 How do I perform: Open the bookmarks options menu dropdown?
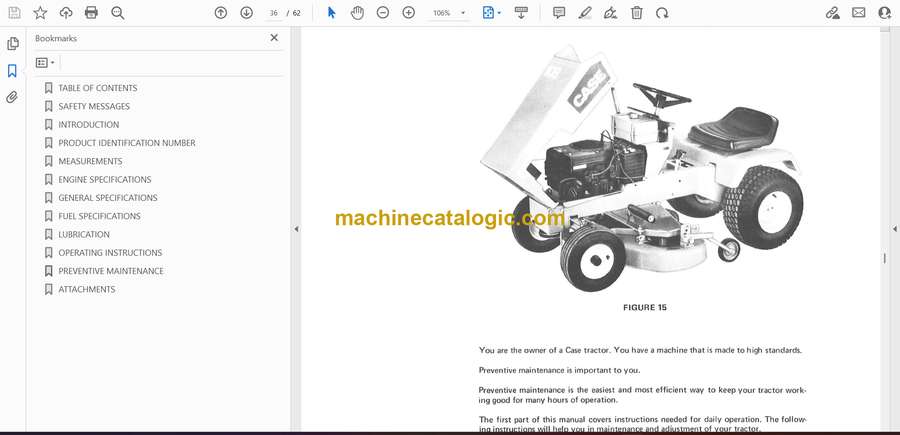click(x=45, y=63)
